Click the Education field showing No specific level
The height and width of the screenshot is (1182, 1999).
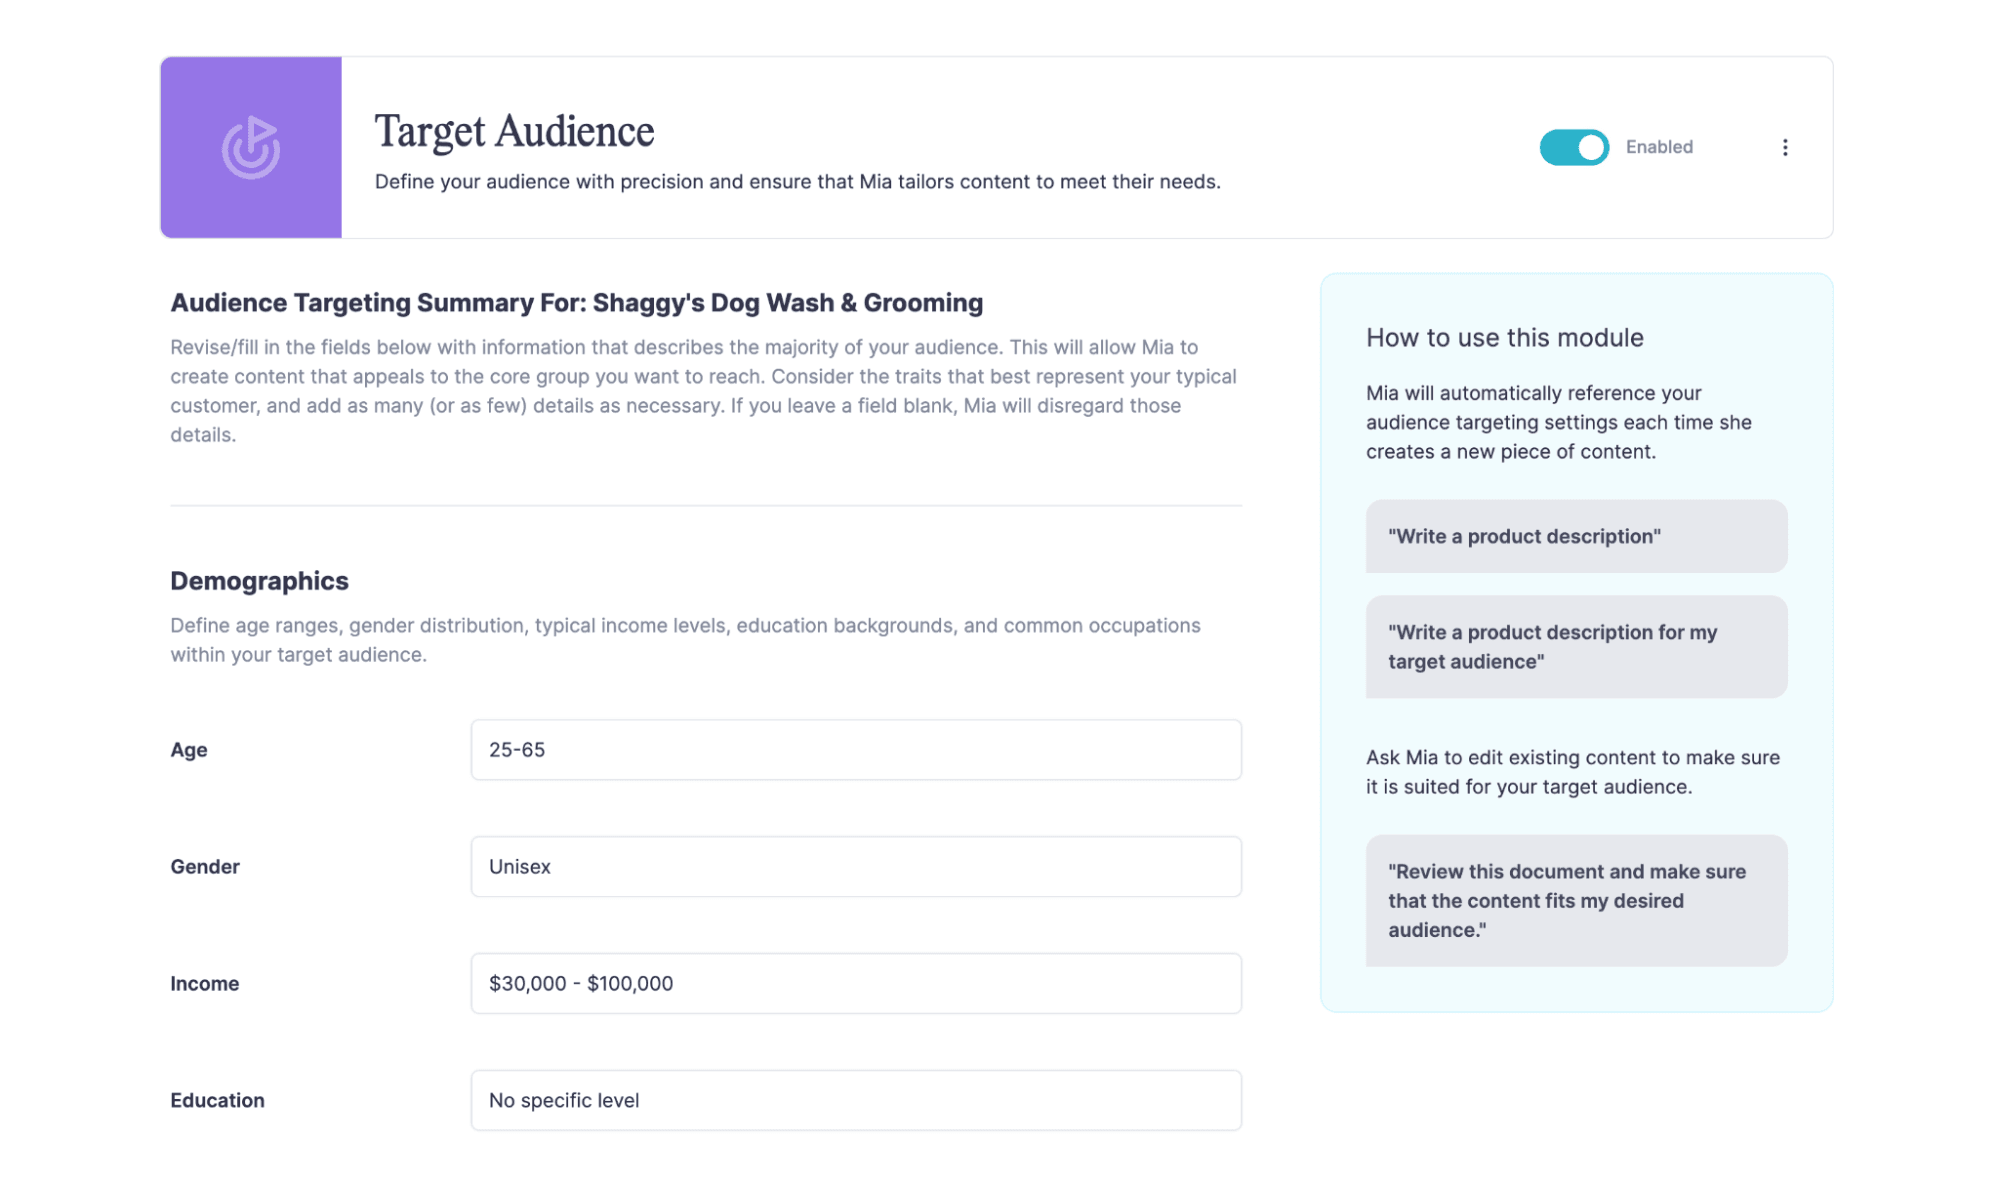[856, 1101]
